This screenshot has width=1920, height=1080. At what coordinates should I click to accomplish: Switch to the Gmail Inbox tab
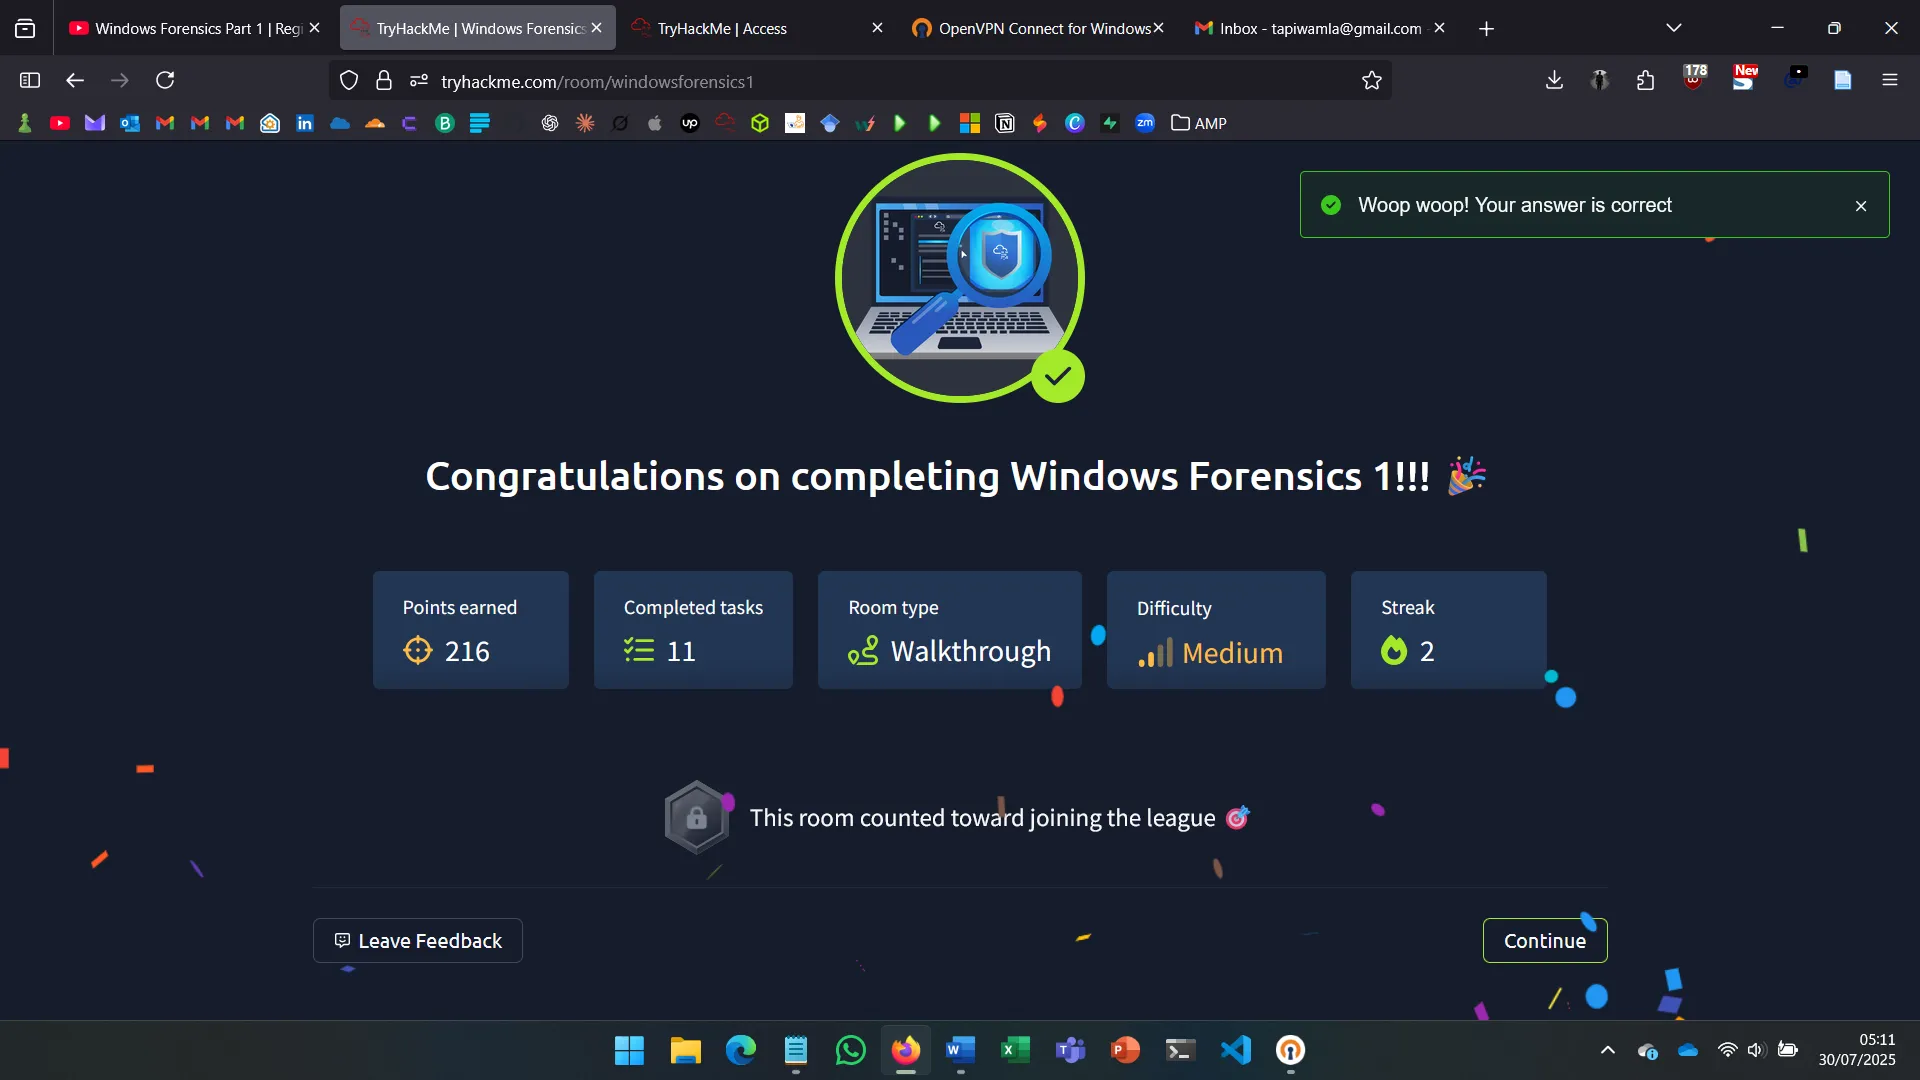coord(1310,28)
